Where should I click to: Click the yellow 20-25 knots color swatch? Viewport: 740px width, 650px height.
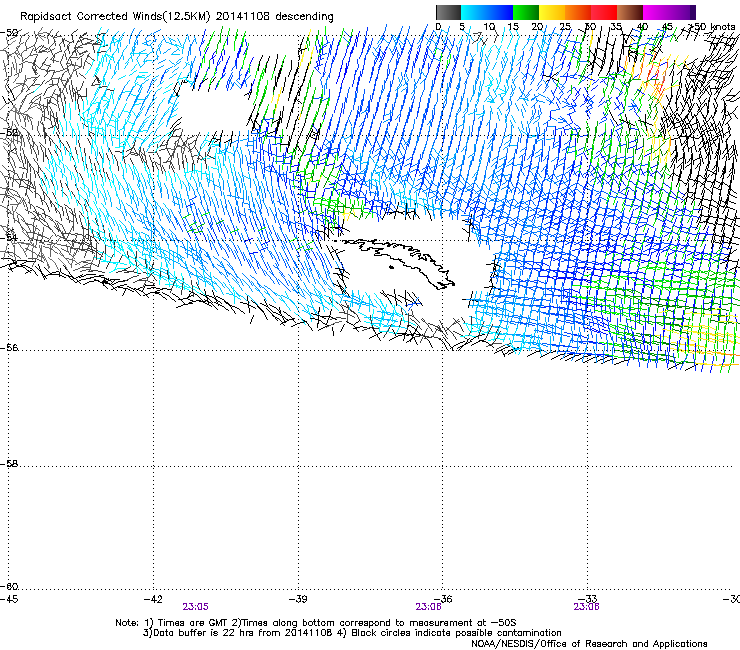pos(552,12)
